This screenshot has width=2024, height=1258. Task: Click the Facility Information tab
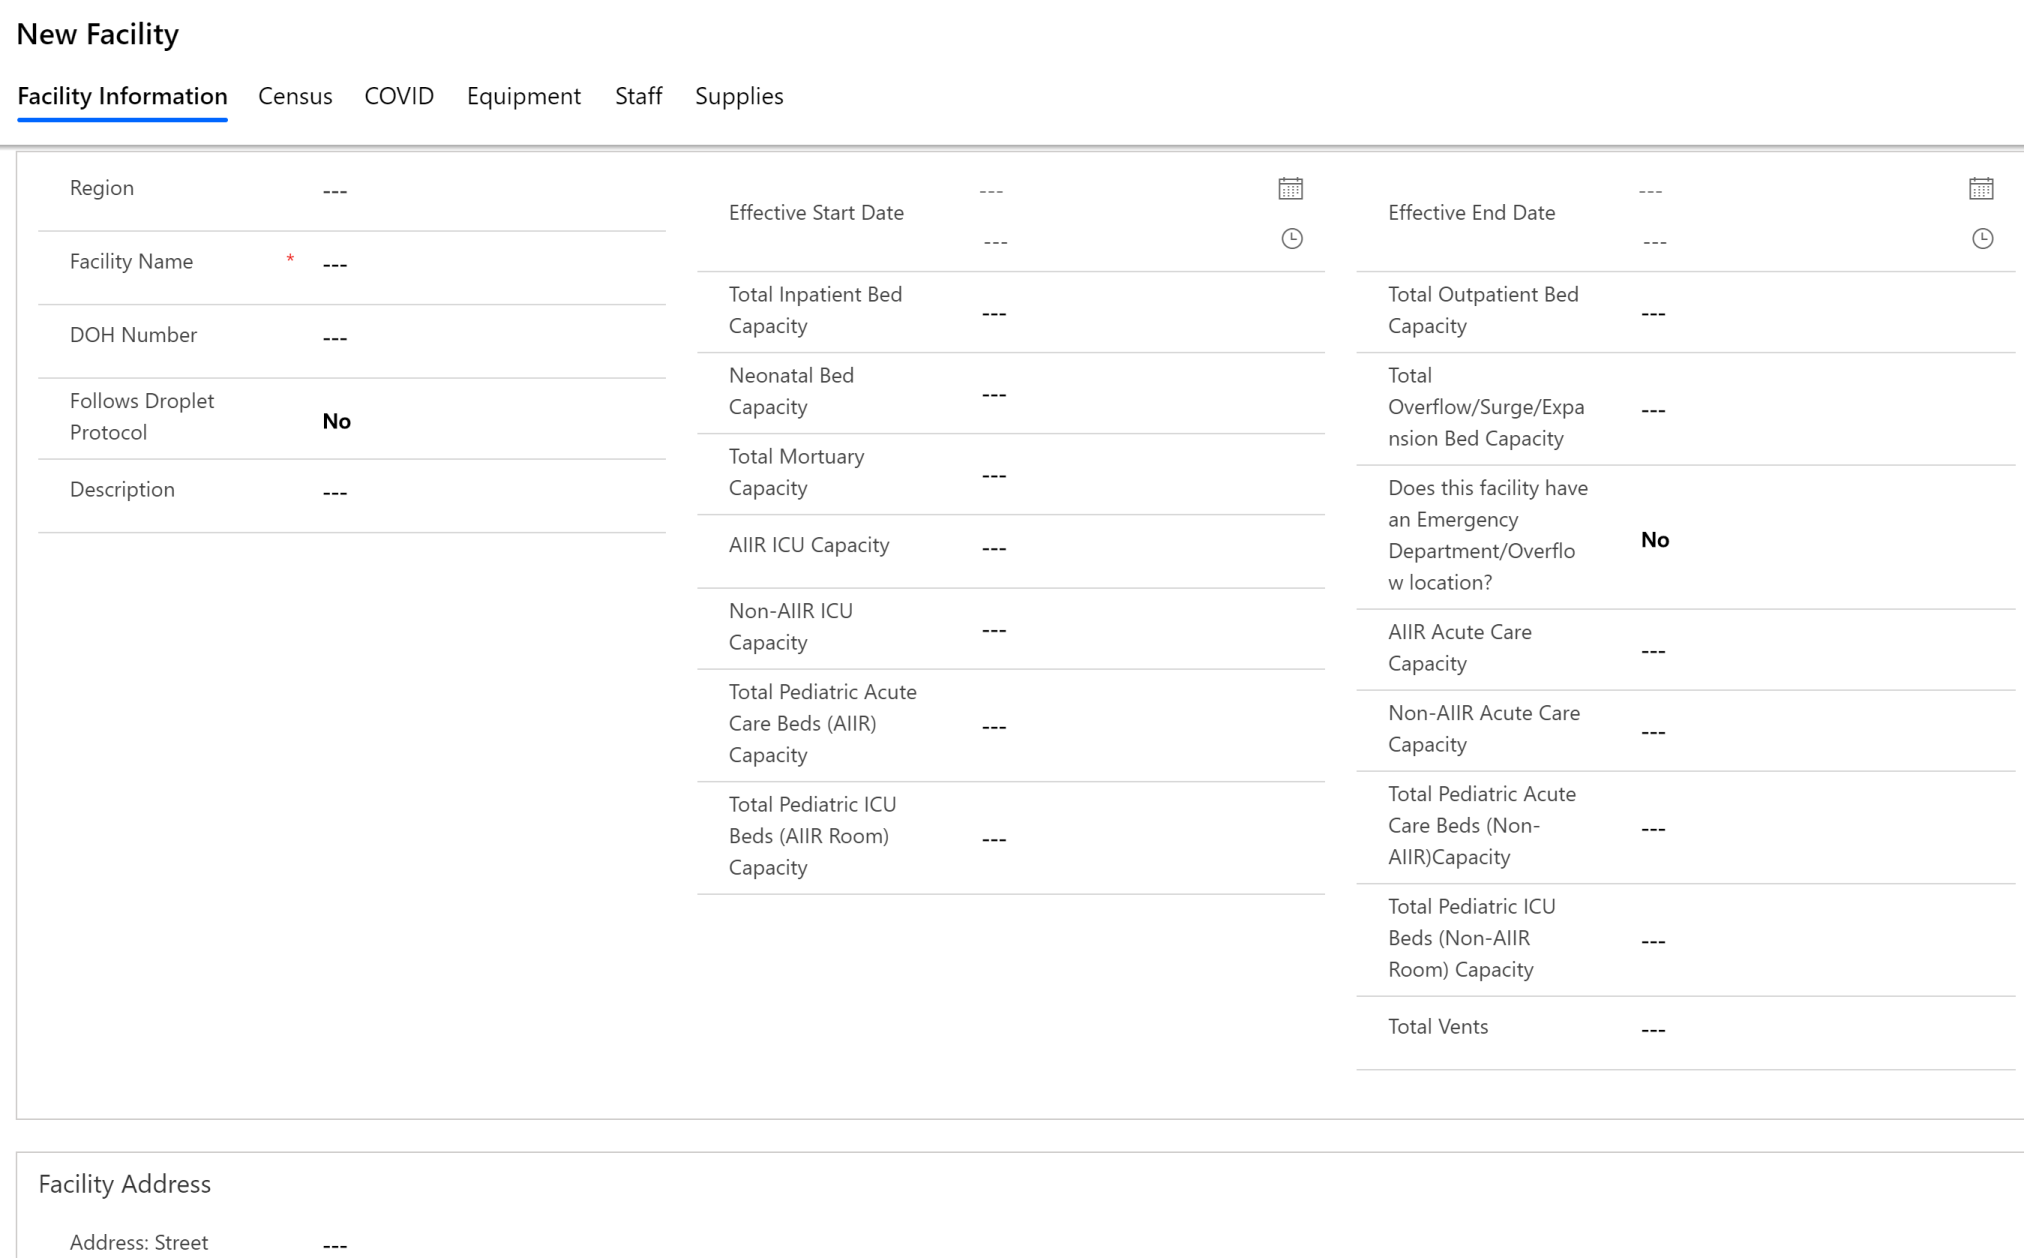122,96
